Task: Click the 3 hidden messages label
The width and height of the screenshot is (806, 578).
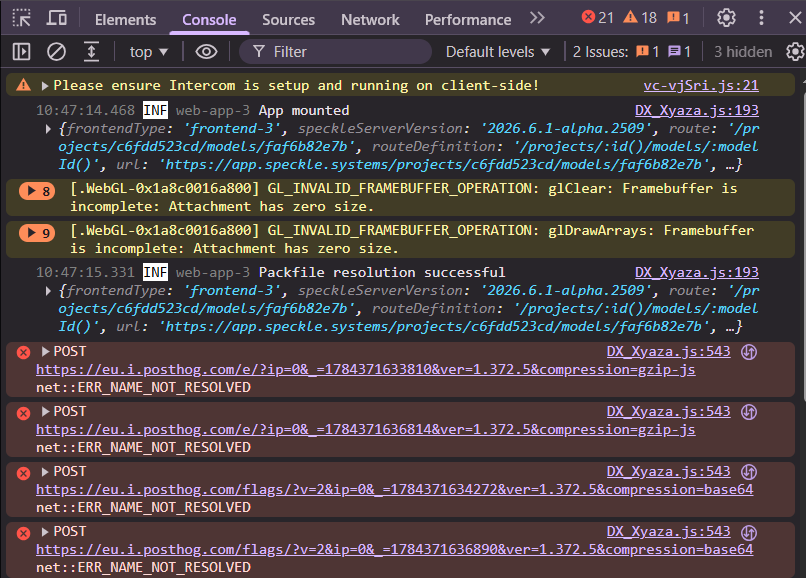Action: 743,51
